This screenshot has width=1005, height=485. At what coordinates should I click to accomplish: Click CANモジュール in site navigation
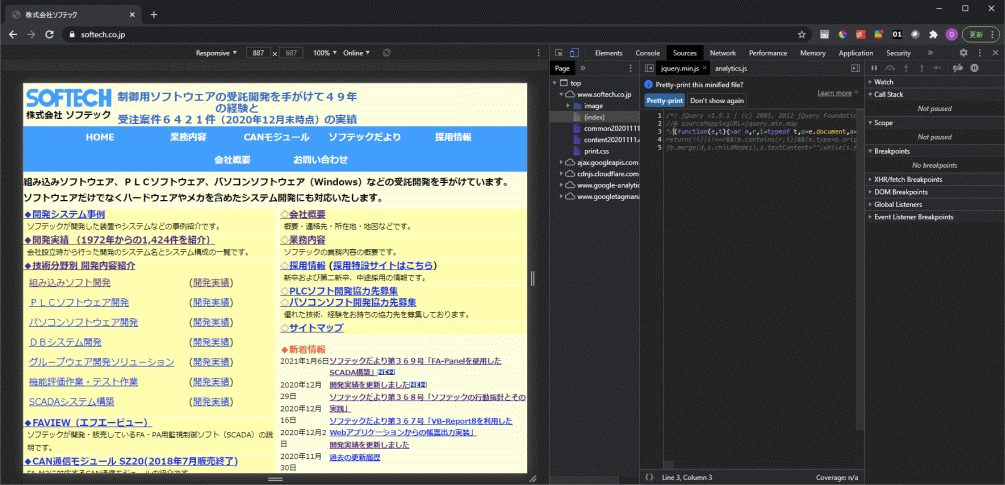pyautogui.click(x=276, y=137)
